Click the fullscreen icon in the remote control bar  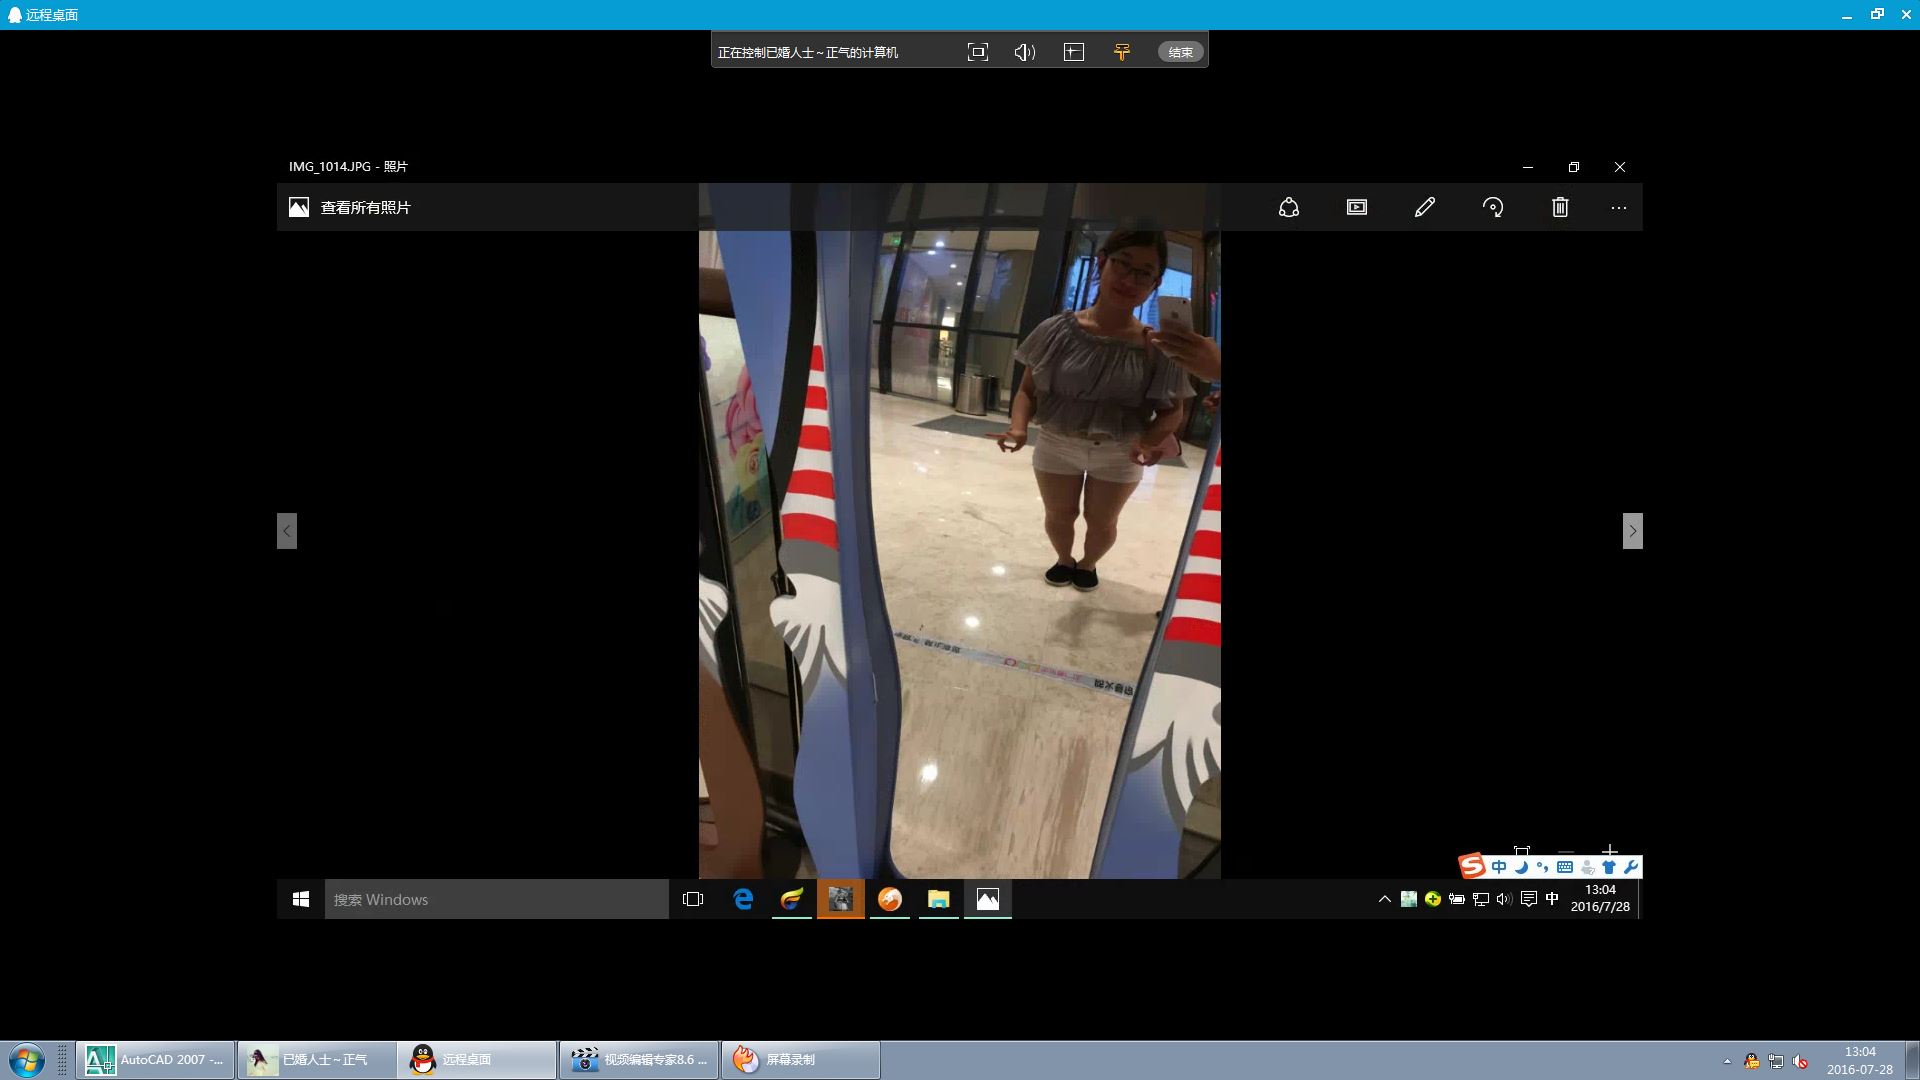pyautogui.click(x=978, y=52)
